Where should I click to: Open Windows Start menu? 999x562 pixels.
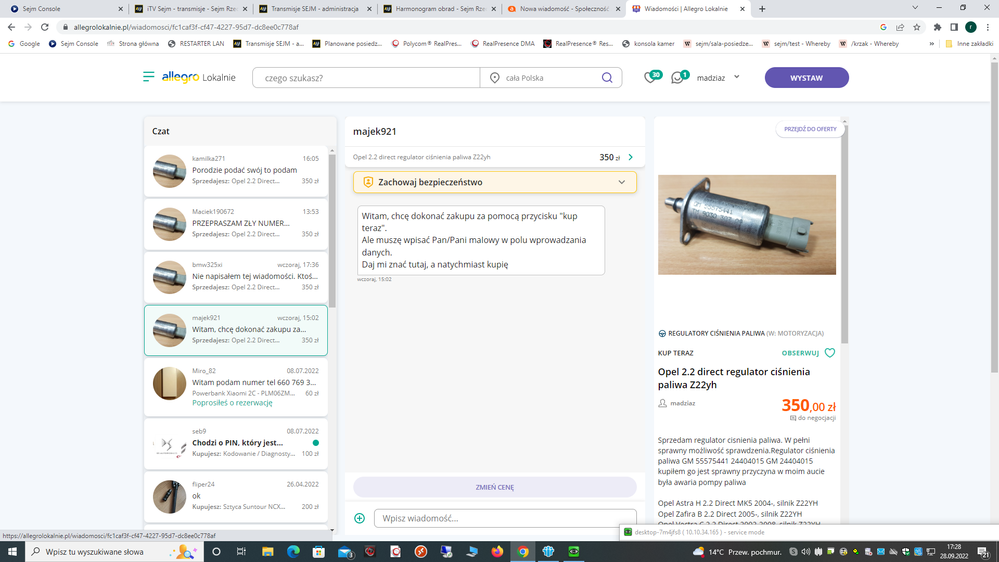pos(12,552)
